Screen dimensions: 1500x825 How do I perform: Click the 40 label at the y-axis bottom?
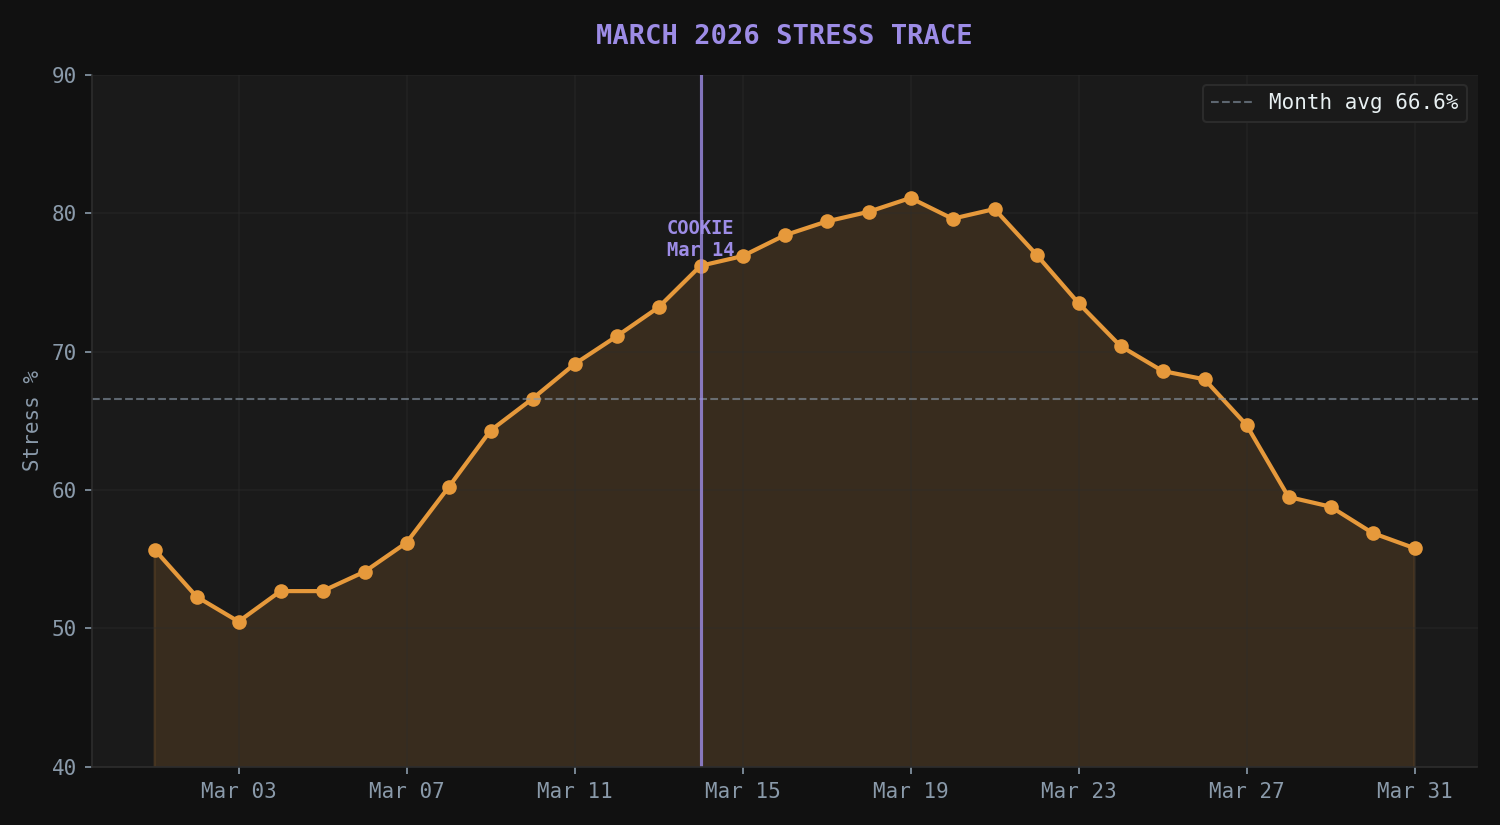pos(64,767)
